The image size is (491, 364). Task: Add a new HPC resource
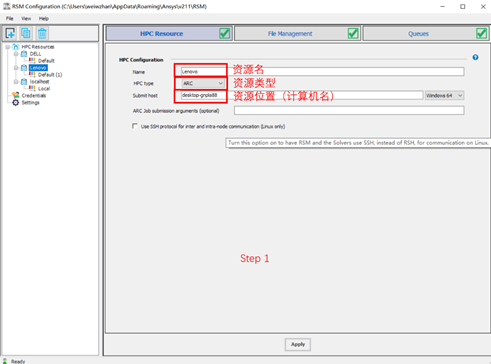click(x=10, y=33)
